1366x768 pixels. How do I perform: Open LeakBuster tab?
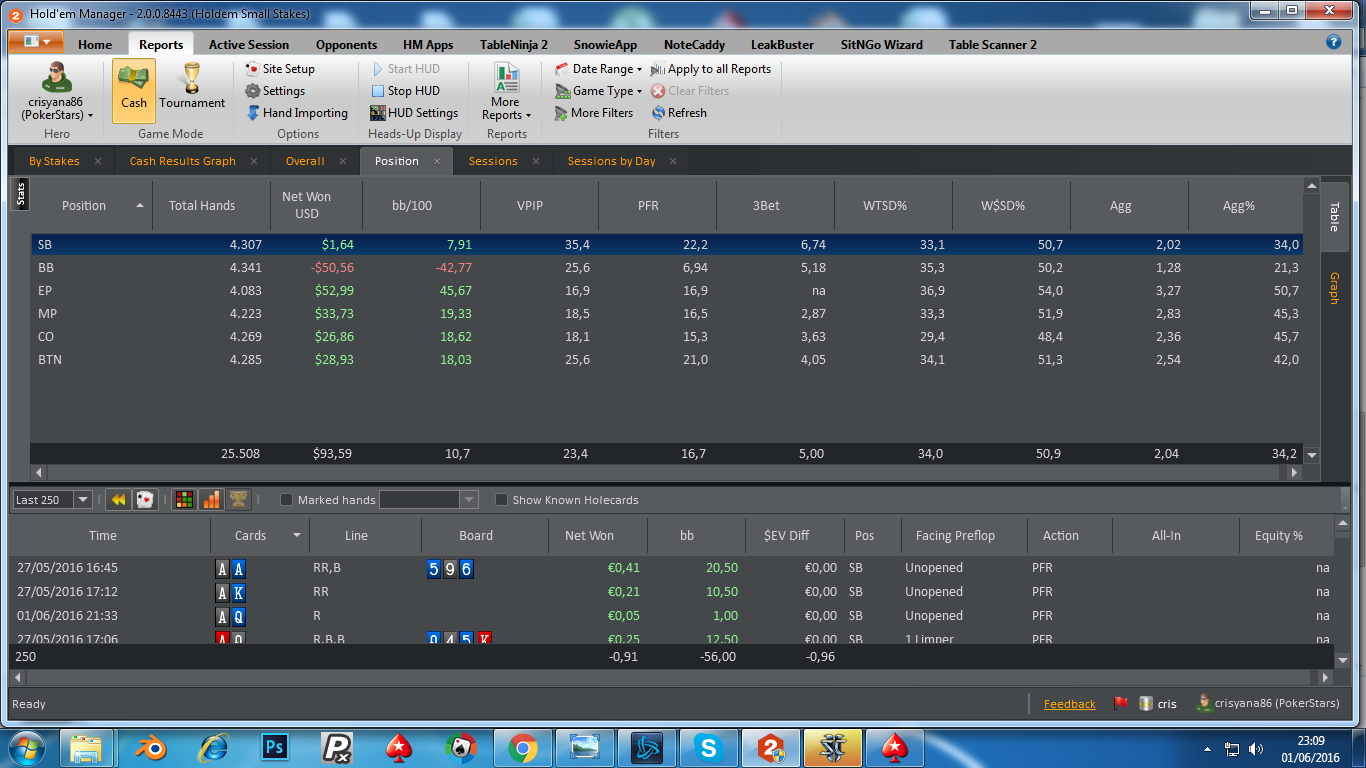[782, 45]
